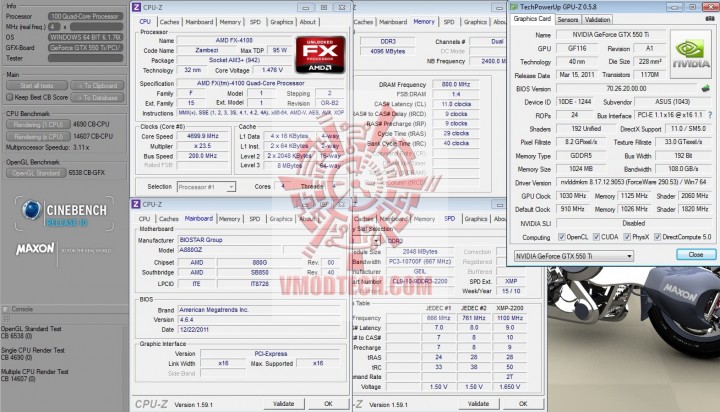Click the MAXON logo in Cinebench
Screen dimensions: 720x412
[35, 249]
